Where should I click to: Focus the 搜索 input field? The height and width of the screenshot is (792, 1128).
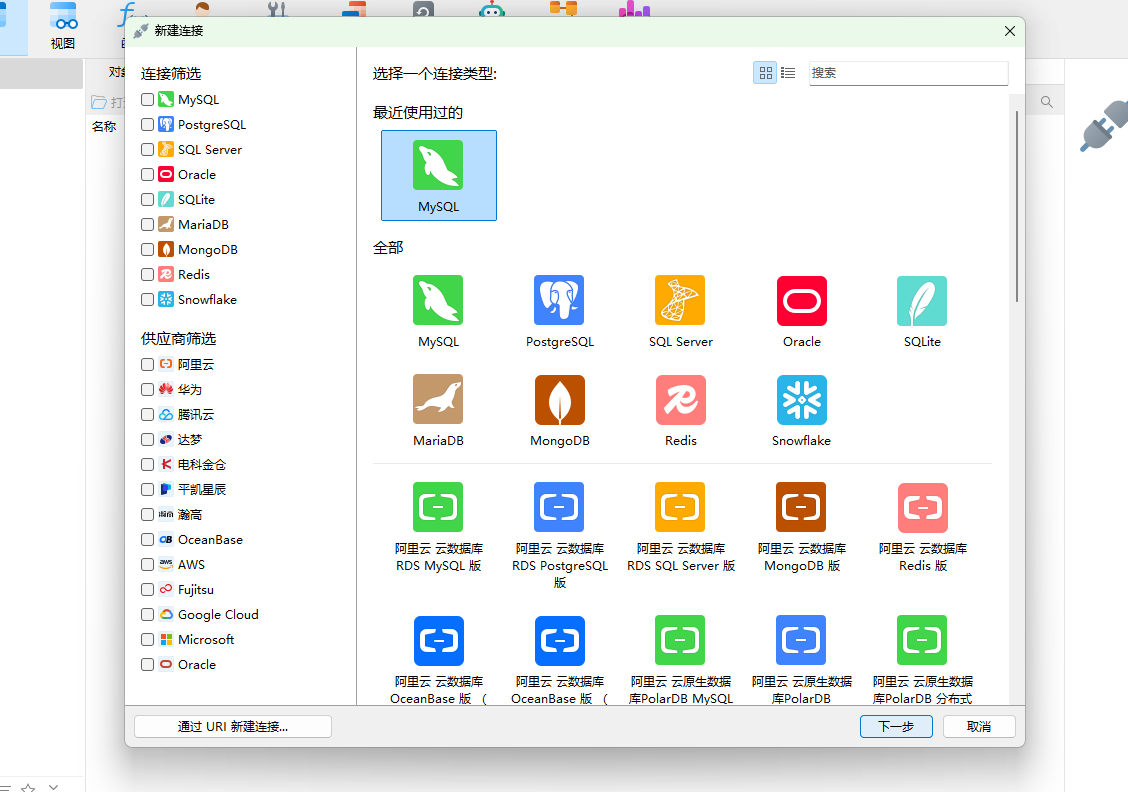(908, 73)
